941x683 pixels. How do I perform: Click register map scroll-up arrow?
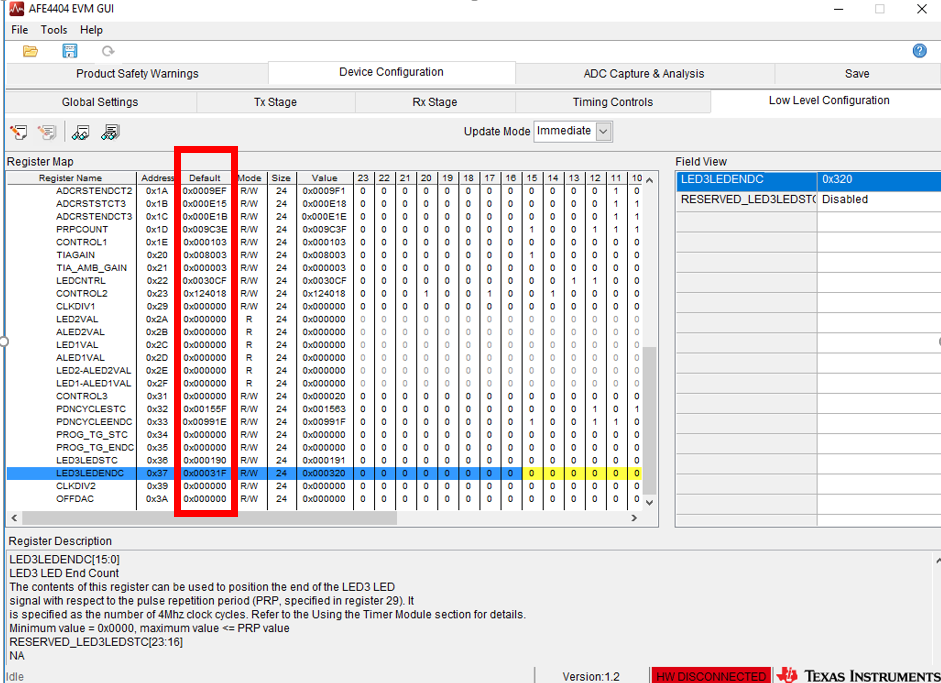pos(649,179)
